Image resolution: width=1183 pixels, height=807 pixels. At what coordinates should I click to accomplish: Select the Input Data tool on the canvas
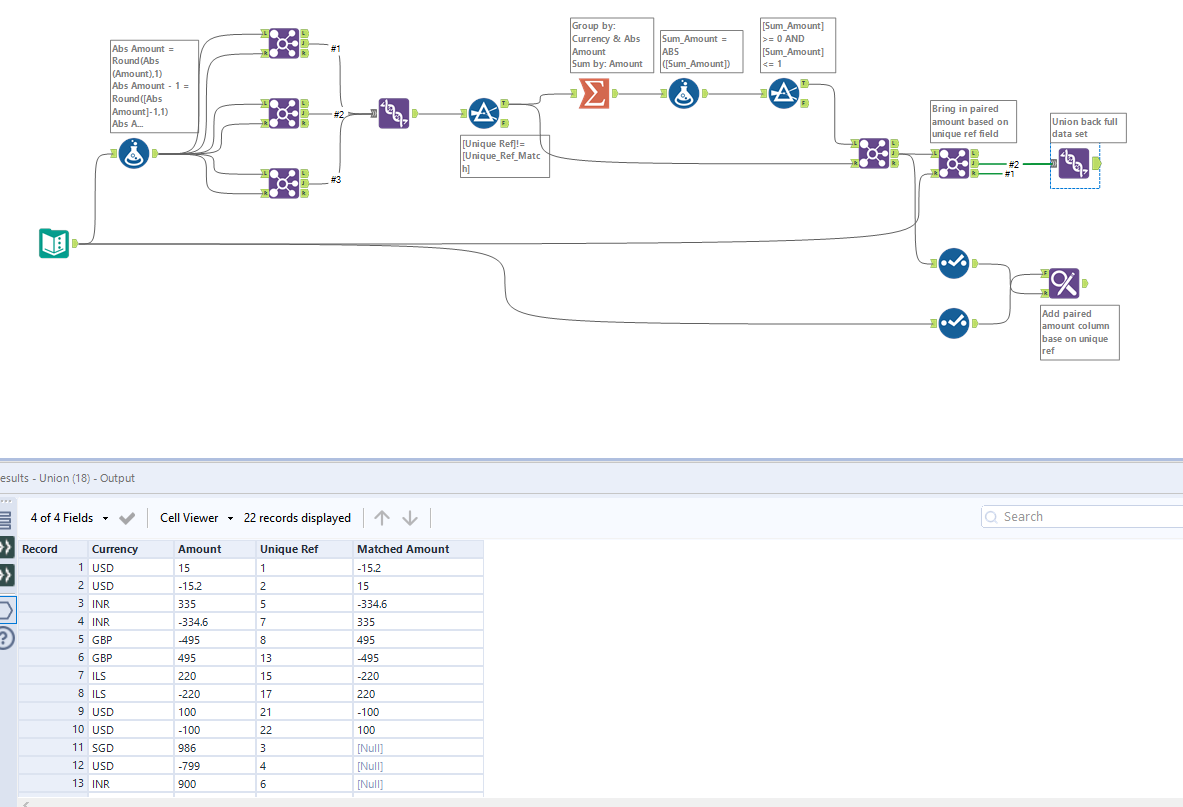coord(53,243)
